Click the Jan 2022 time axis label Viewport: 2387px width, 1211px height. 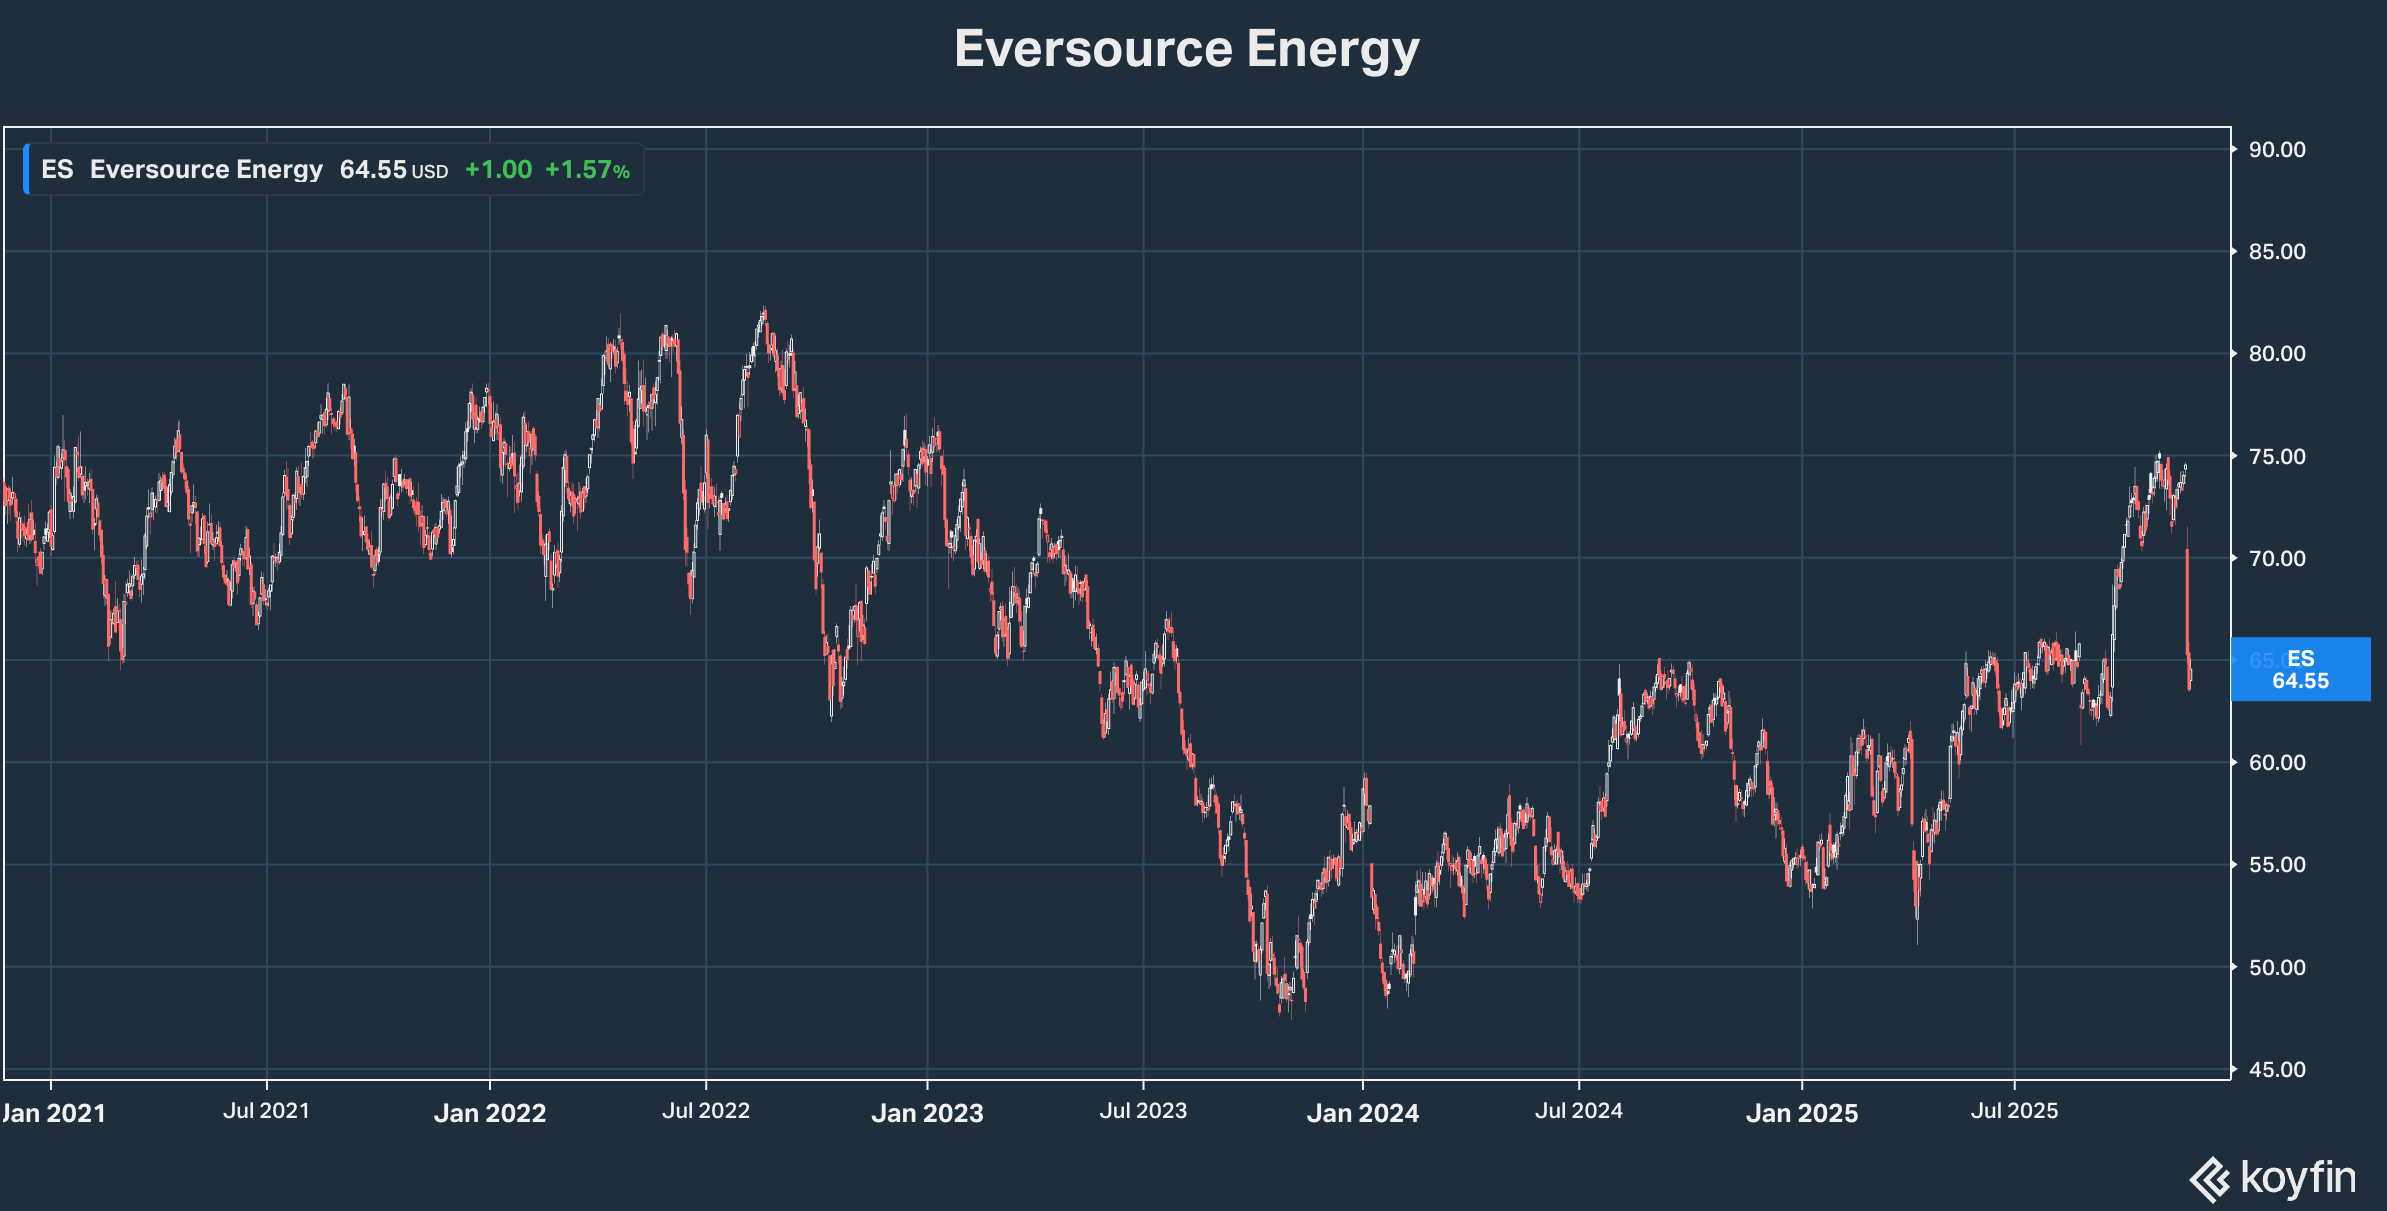click(x=490, y=1113)
